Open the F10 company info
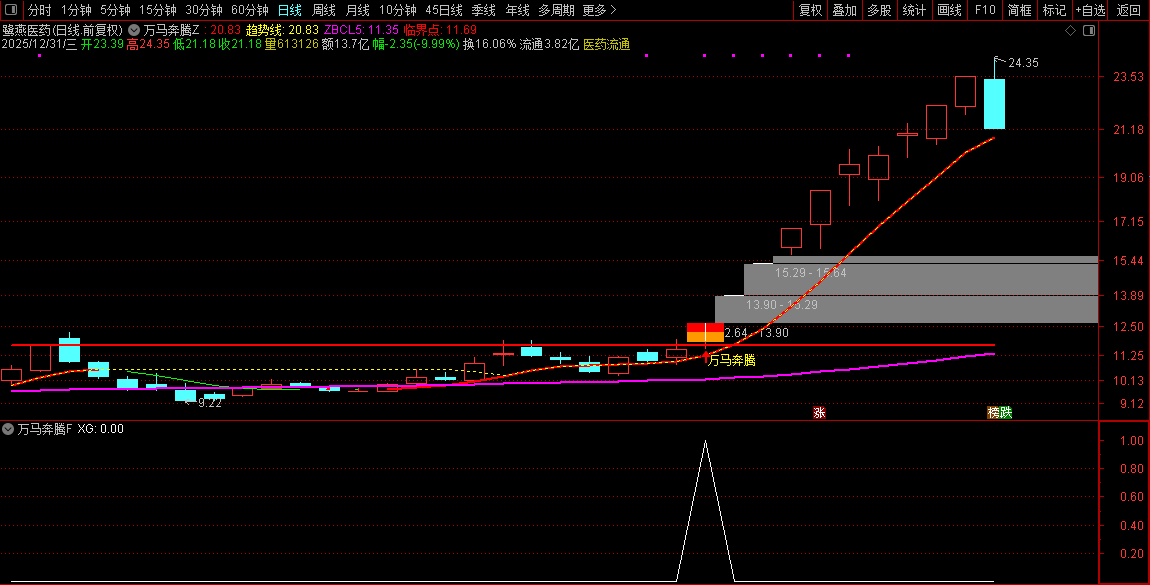This screenshot has width=1150, height=585. [985, 10]
